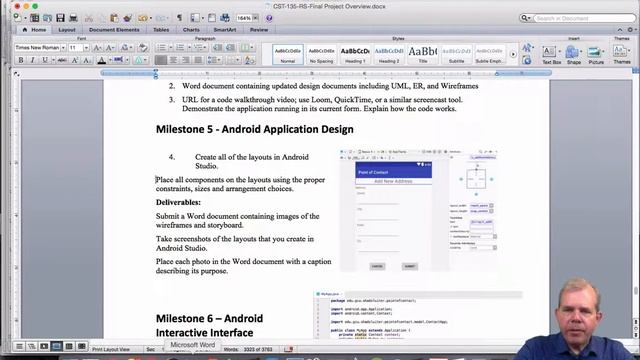Viewport: 640px width, 360px height.
Task: Apply the Heading 1 style
Action: pos(355,55)
